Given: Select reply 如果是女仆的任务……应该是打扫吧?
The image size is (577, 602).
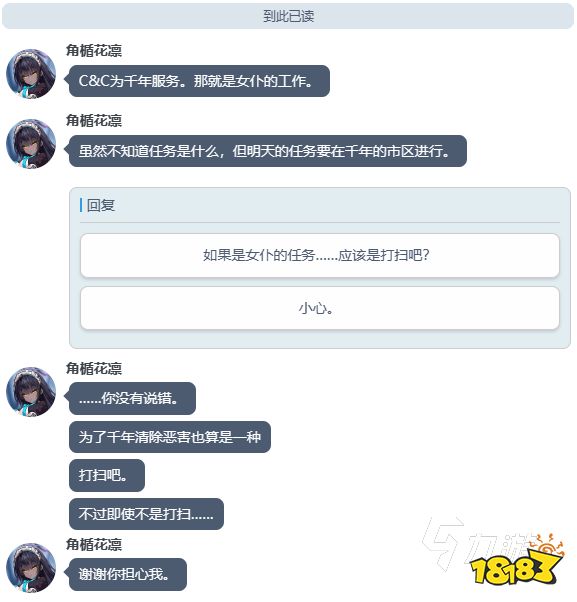Looking at the screenshot, I should pos(320,255).
